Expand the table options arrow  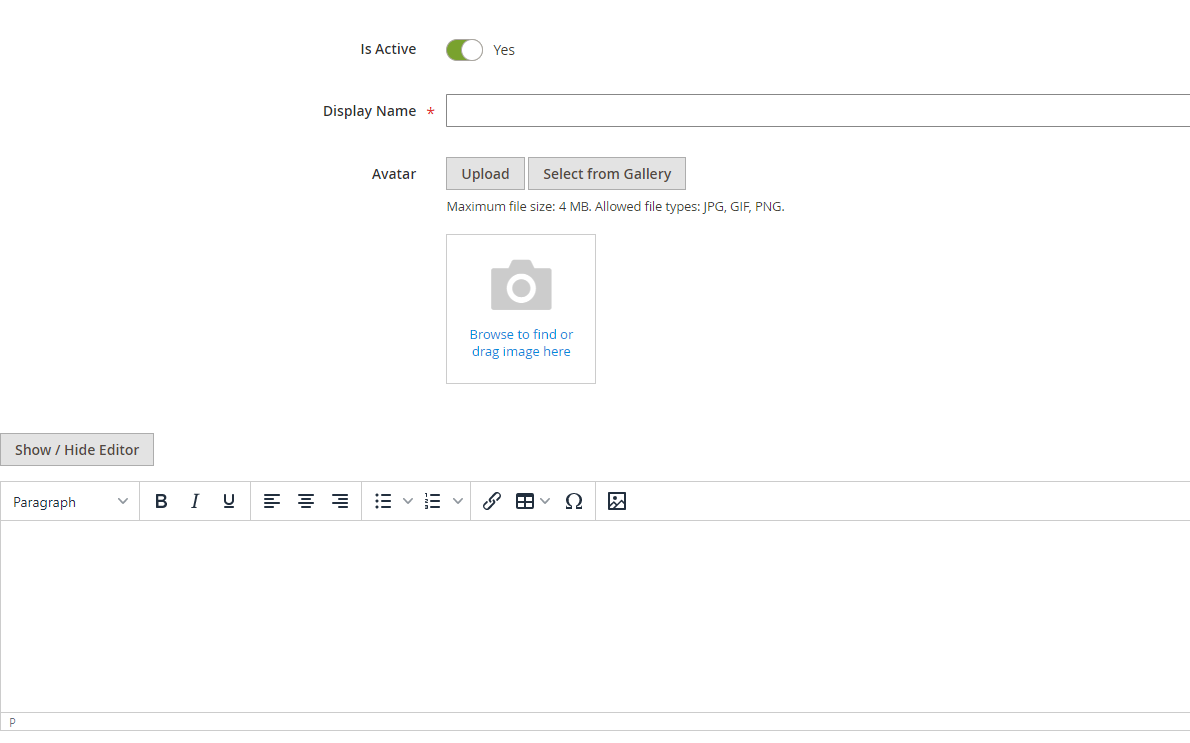pyautogui.click(x=545, y=501)
